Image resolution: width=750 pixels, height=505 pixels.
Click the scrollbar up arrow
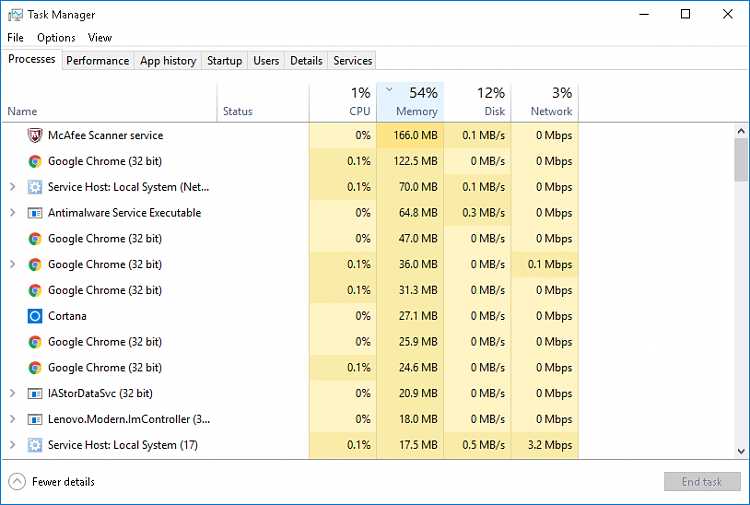741,131
